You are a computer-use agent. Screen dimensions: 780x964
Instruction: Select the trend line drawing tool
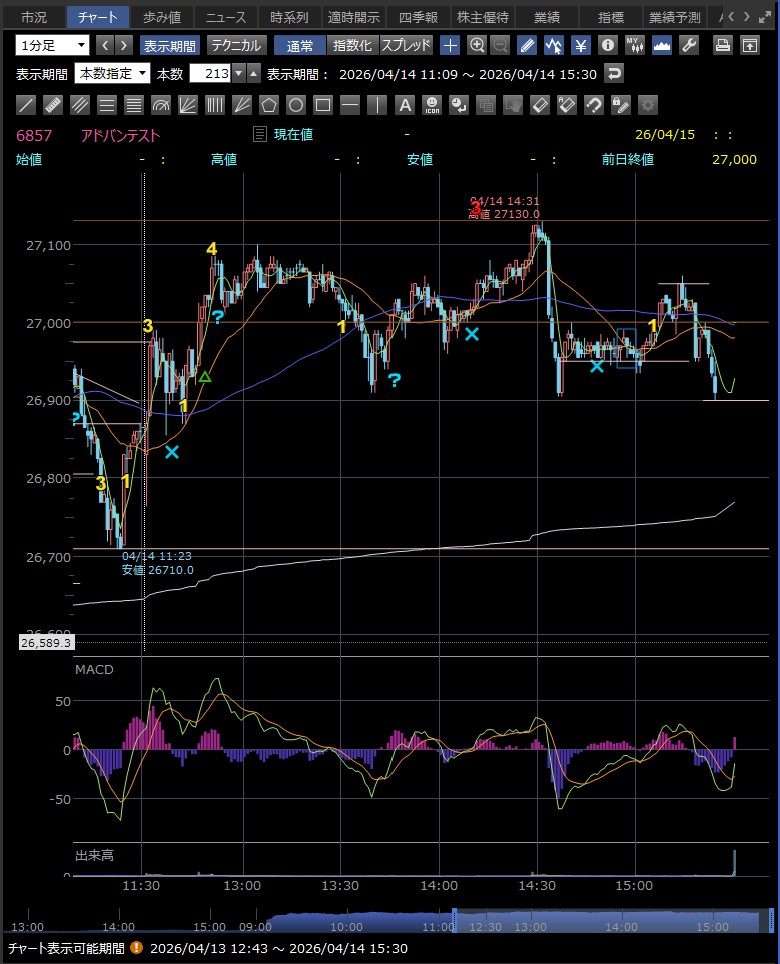pos(27,105)
